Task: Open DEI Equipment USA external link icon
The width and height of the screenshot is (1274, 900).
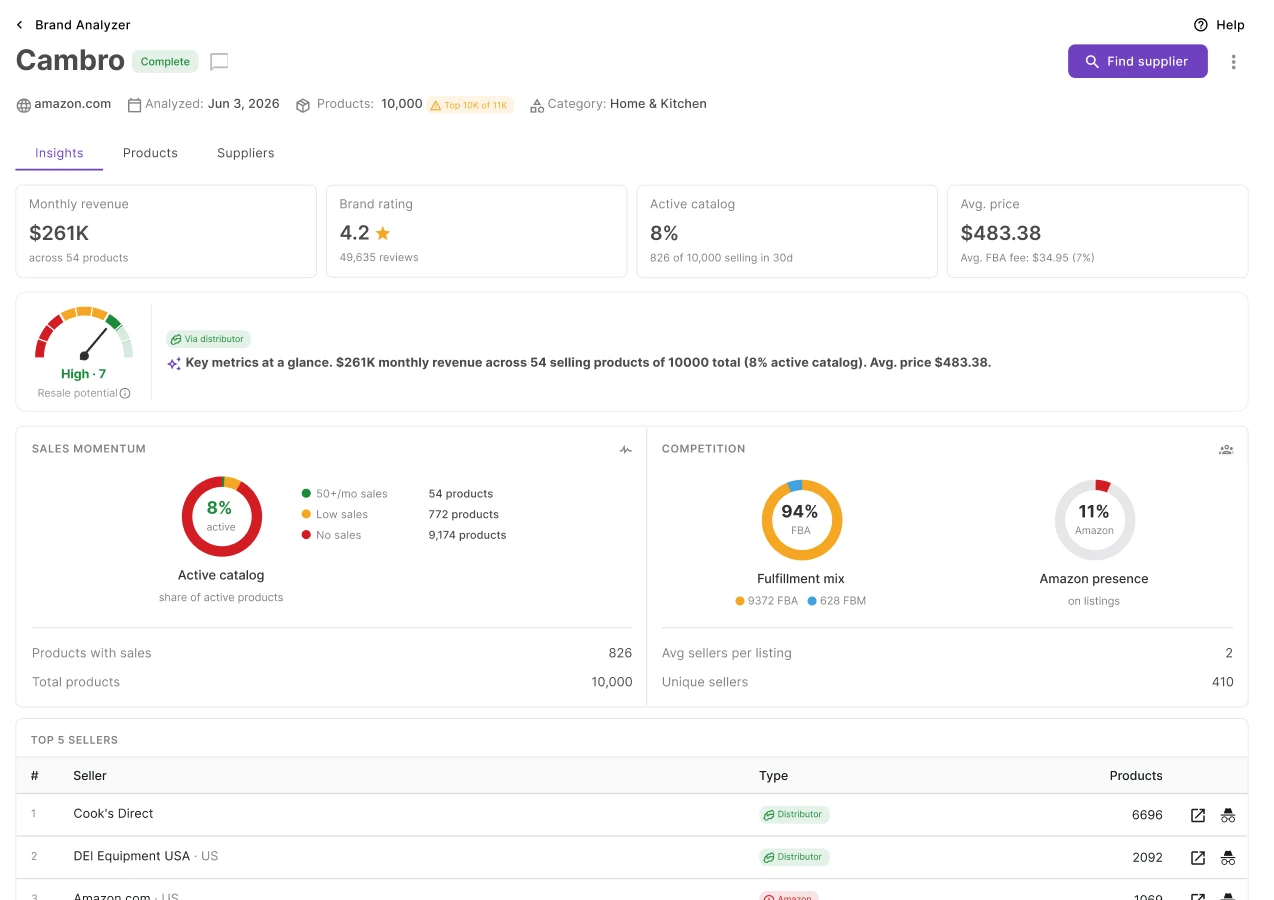Action: (x=1198, y=858)
